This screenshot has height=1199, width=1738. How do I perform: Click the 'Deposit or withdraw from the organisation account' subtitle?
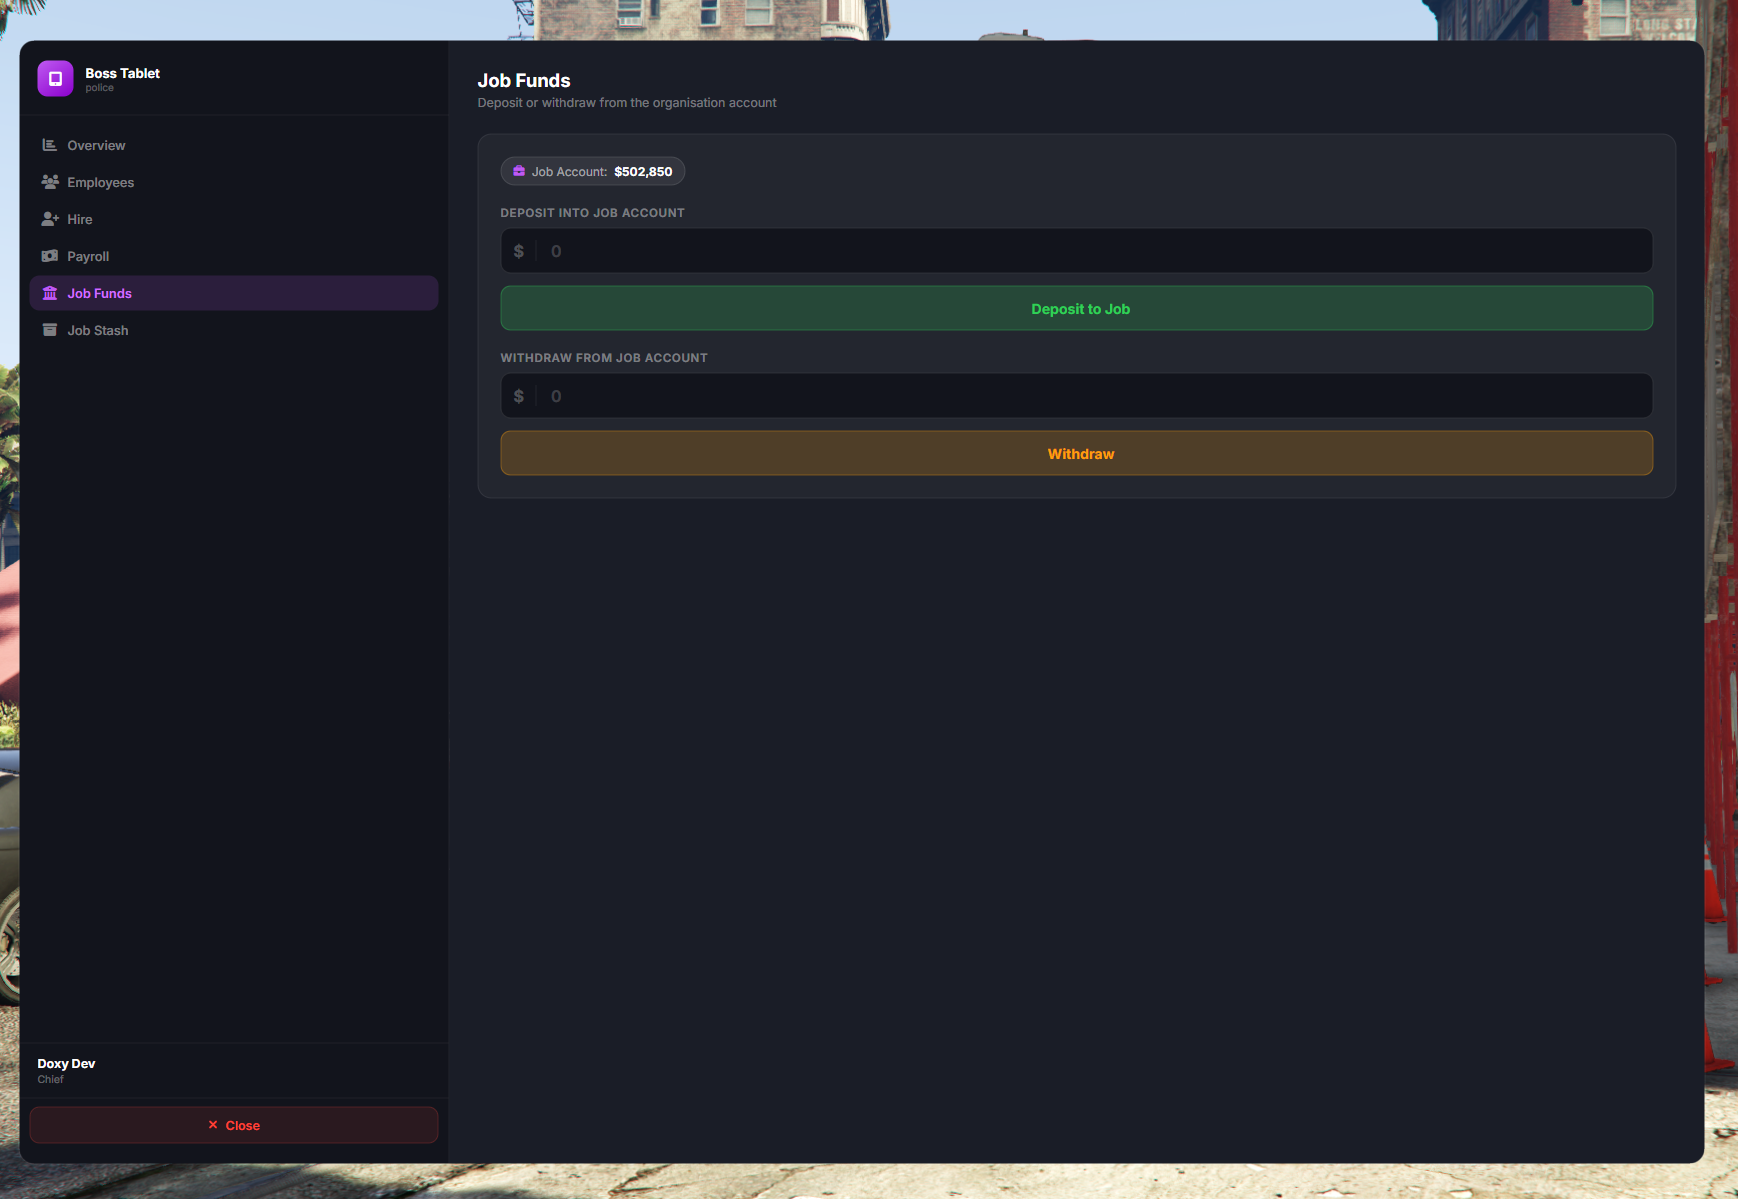coord(627,103)
